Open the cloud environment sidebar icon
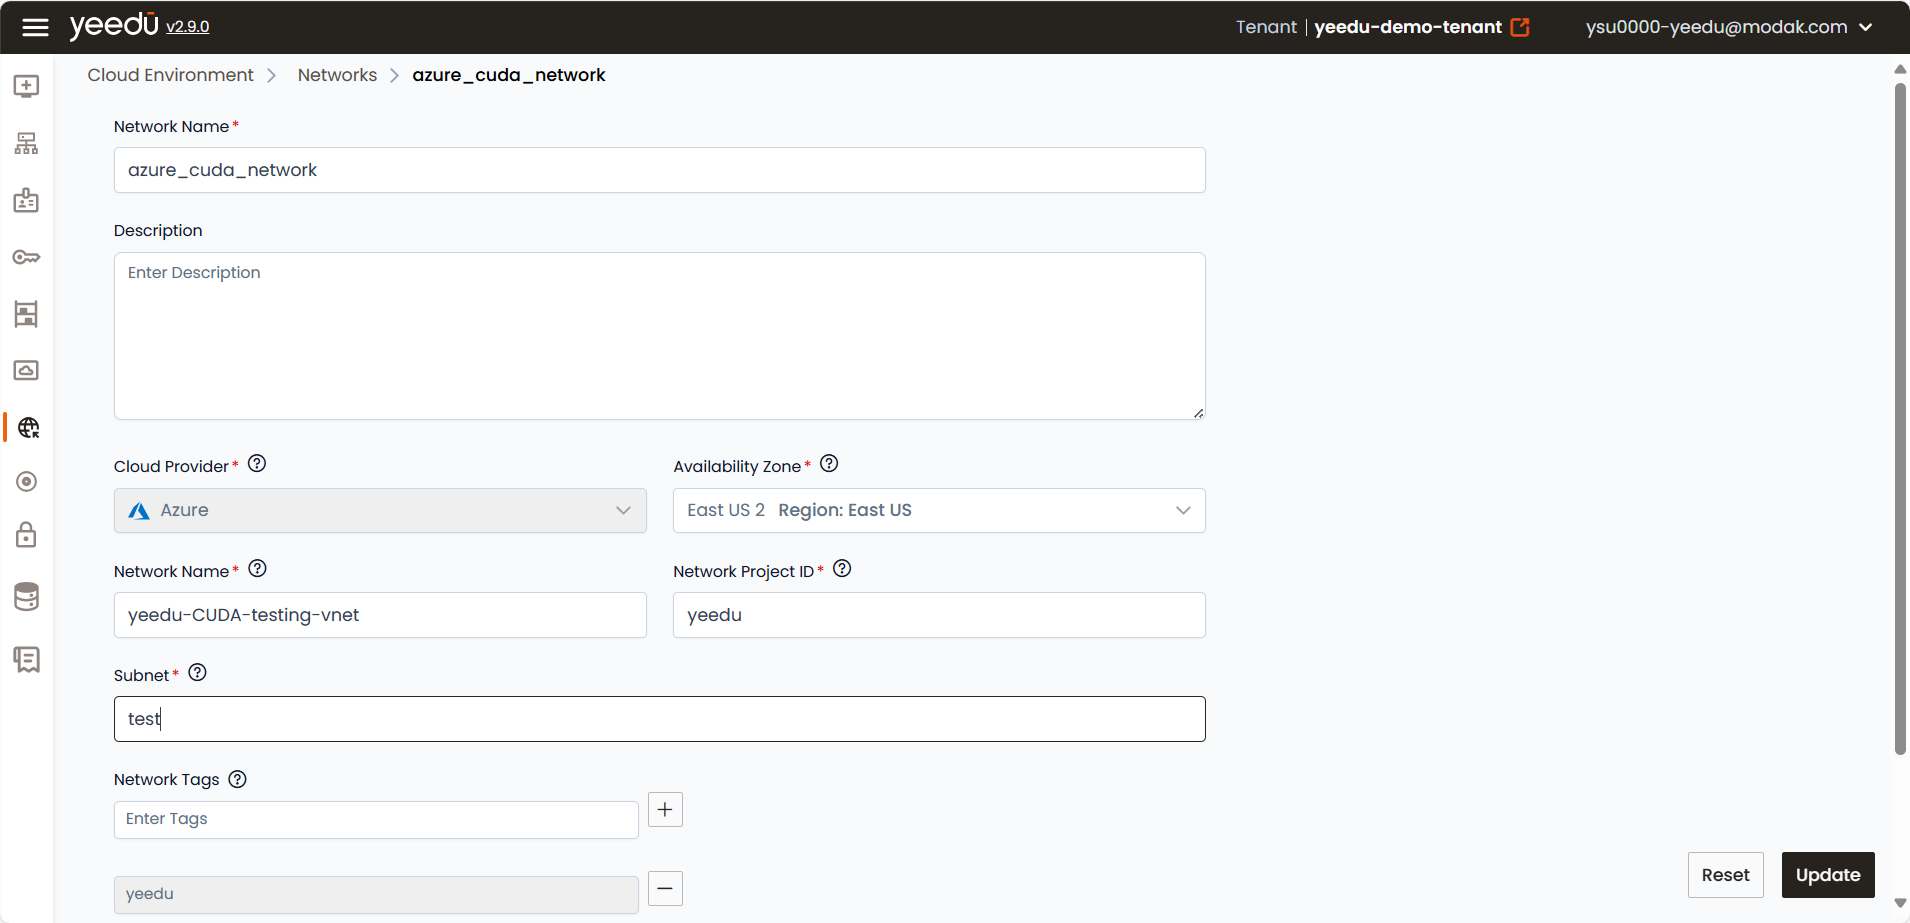The width and height of the screenshot is (1910, 923). coord(27,370)
